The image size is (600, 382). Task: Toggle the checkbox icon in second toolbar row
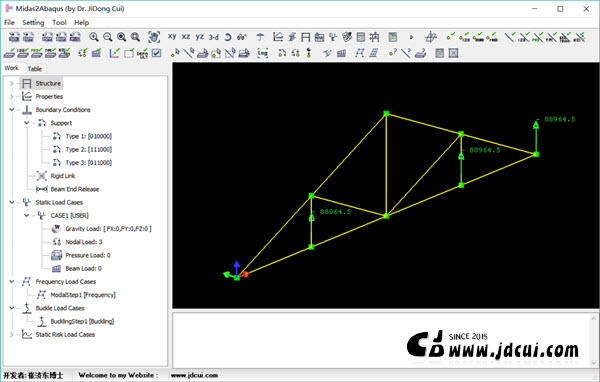point(157,53)
